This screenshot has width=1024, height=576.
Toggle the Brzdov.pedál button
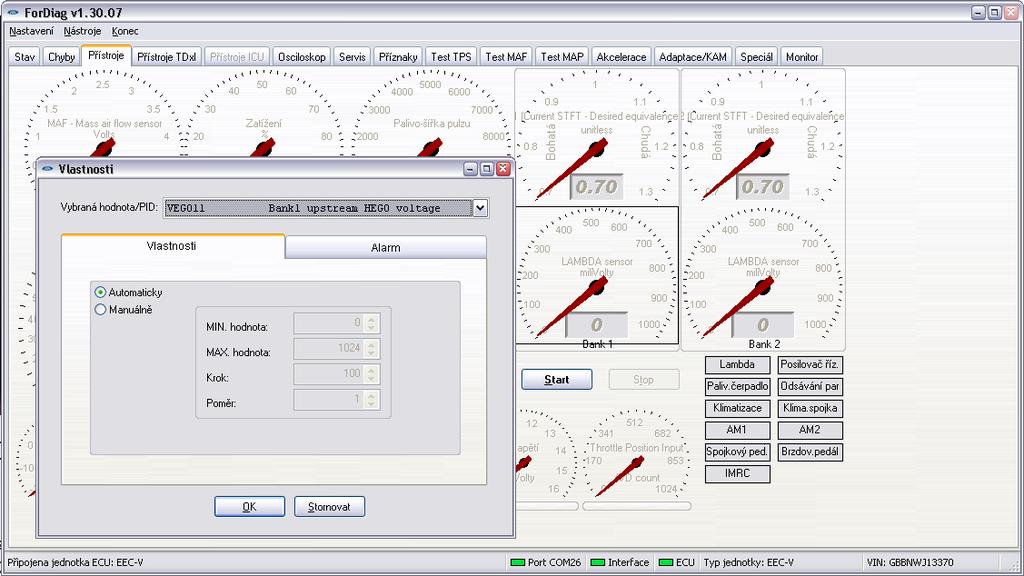coord(810,451)
